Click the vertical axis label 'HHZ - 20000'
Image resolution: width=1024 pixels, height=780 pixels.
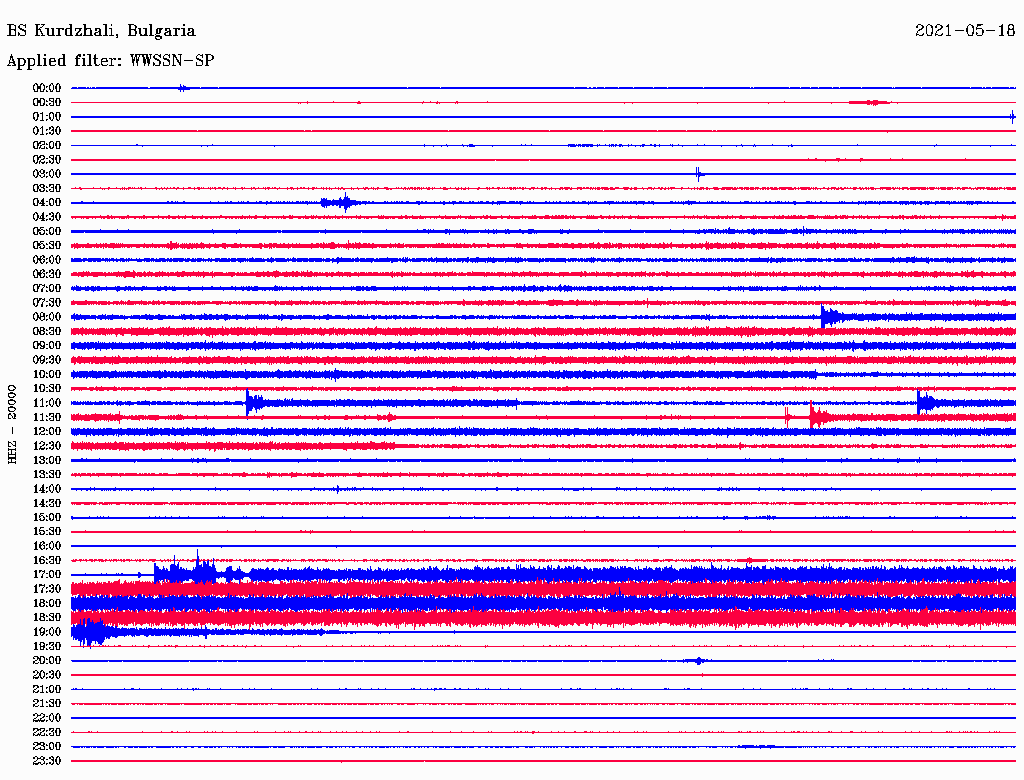point(12,424)
